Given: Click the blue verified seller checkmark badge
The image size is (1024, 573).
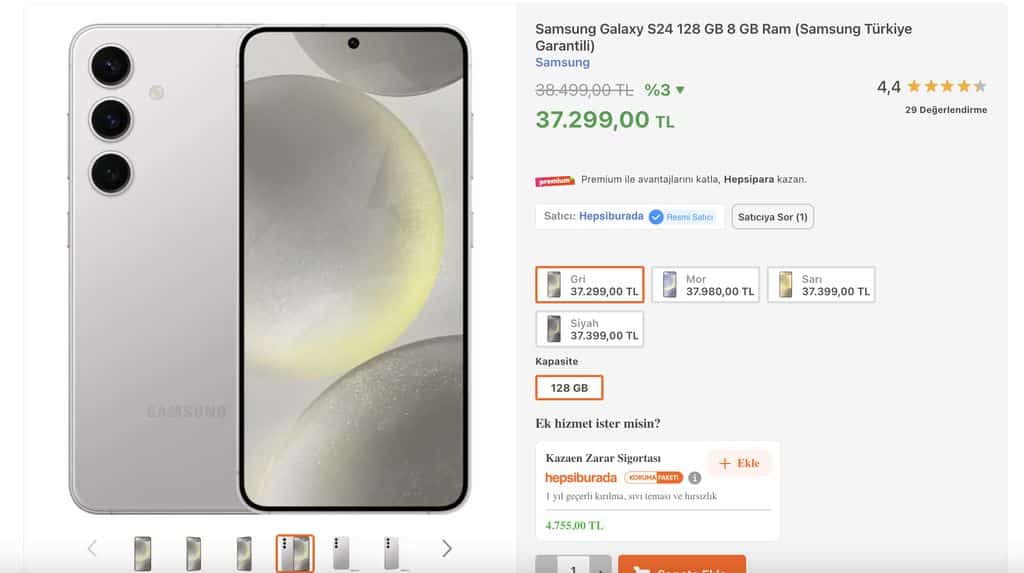Looking at the screenshot, I should [656, 216].
